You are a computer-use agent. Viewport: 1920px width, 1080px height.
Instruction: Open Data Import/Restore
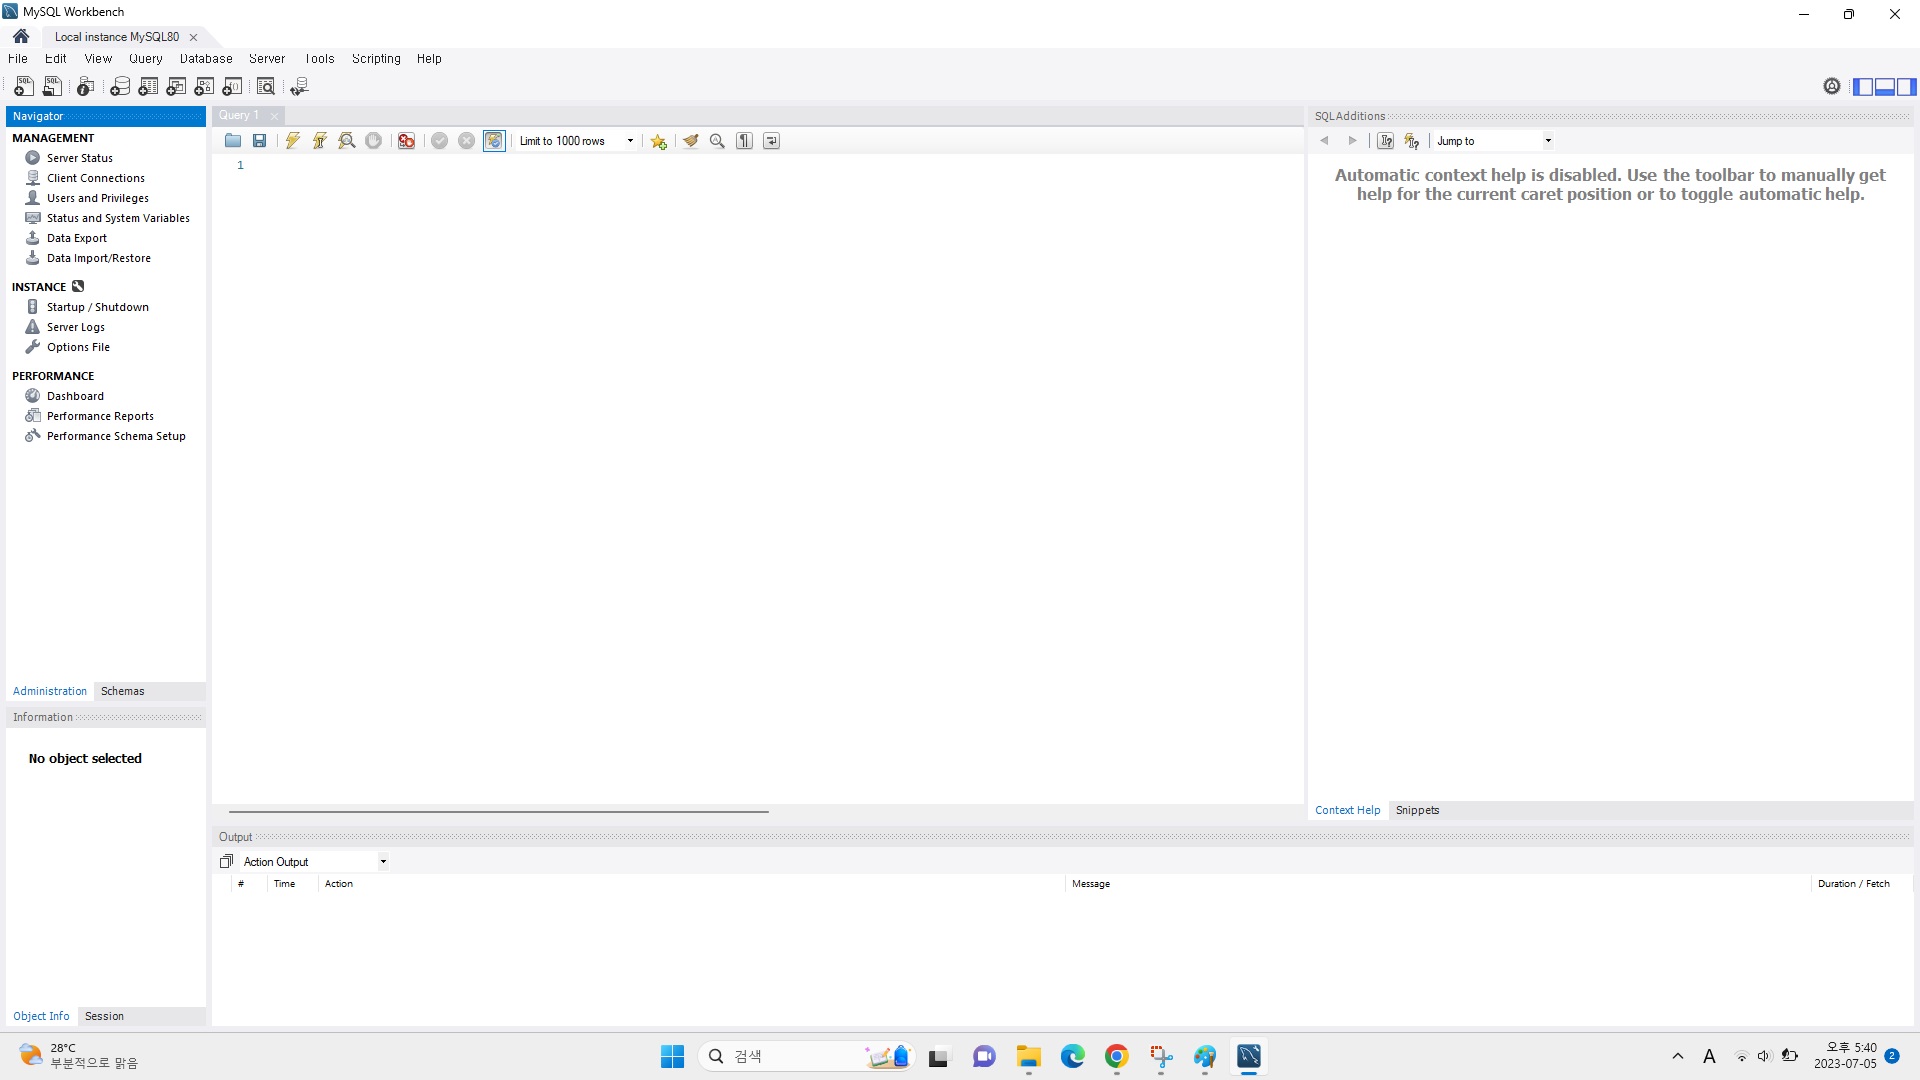(99, 258)
